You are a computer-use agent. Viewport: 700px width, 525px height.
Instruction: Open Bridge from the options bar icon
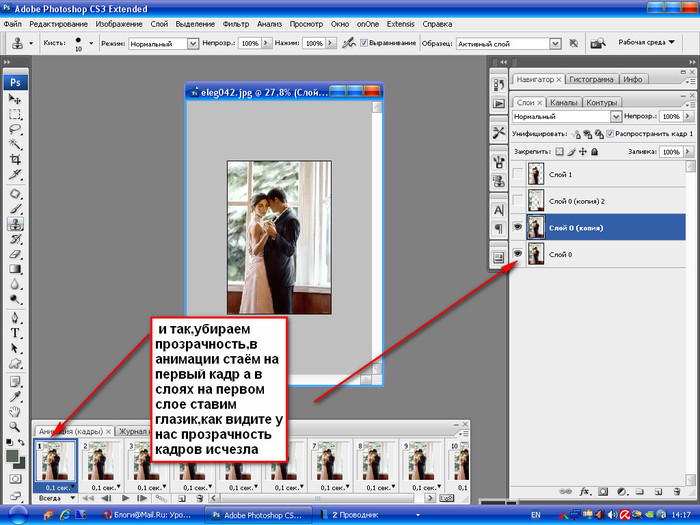(598, 43)
